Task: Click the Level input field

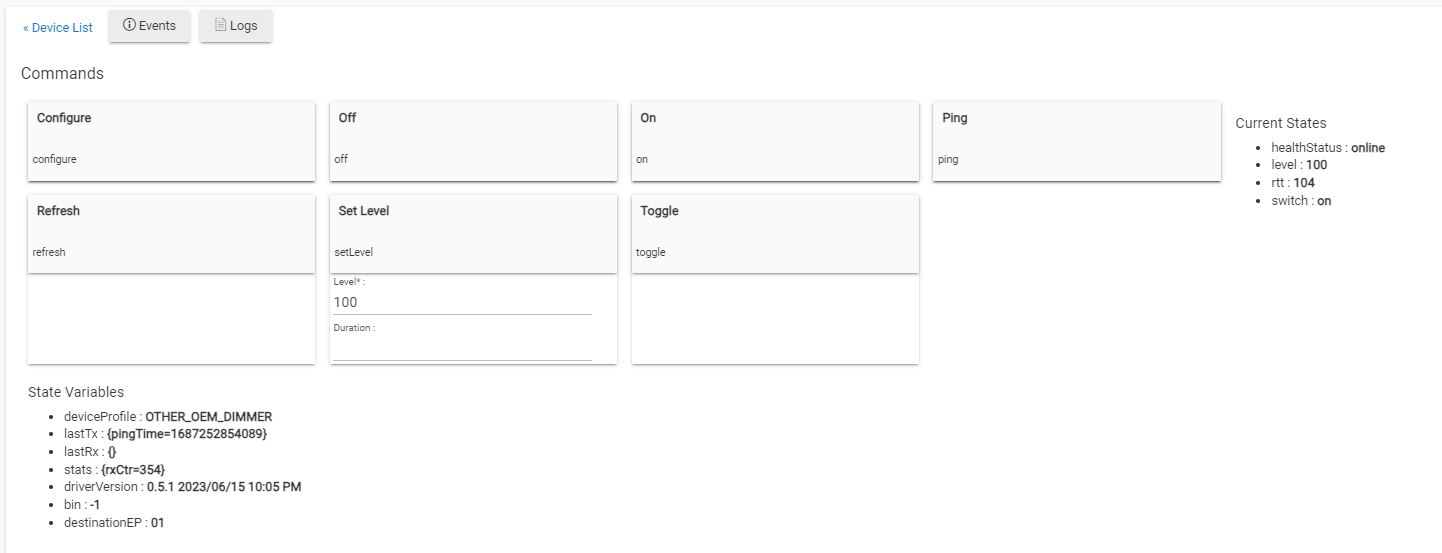Action: click(462, 302)
